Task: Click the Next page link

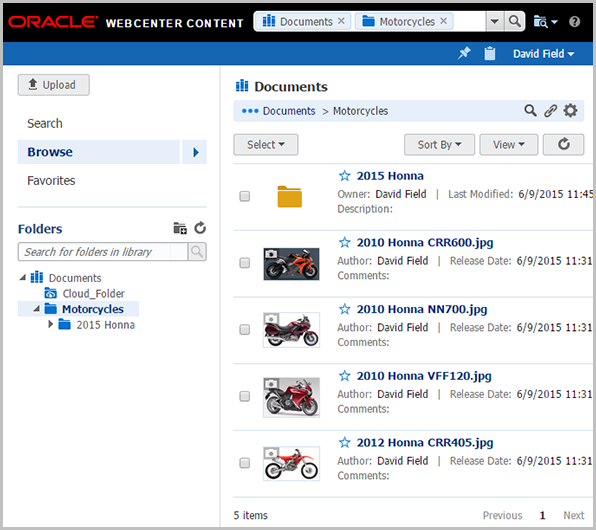Action: [x=574, y=516]
